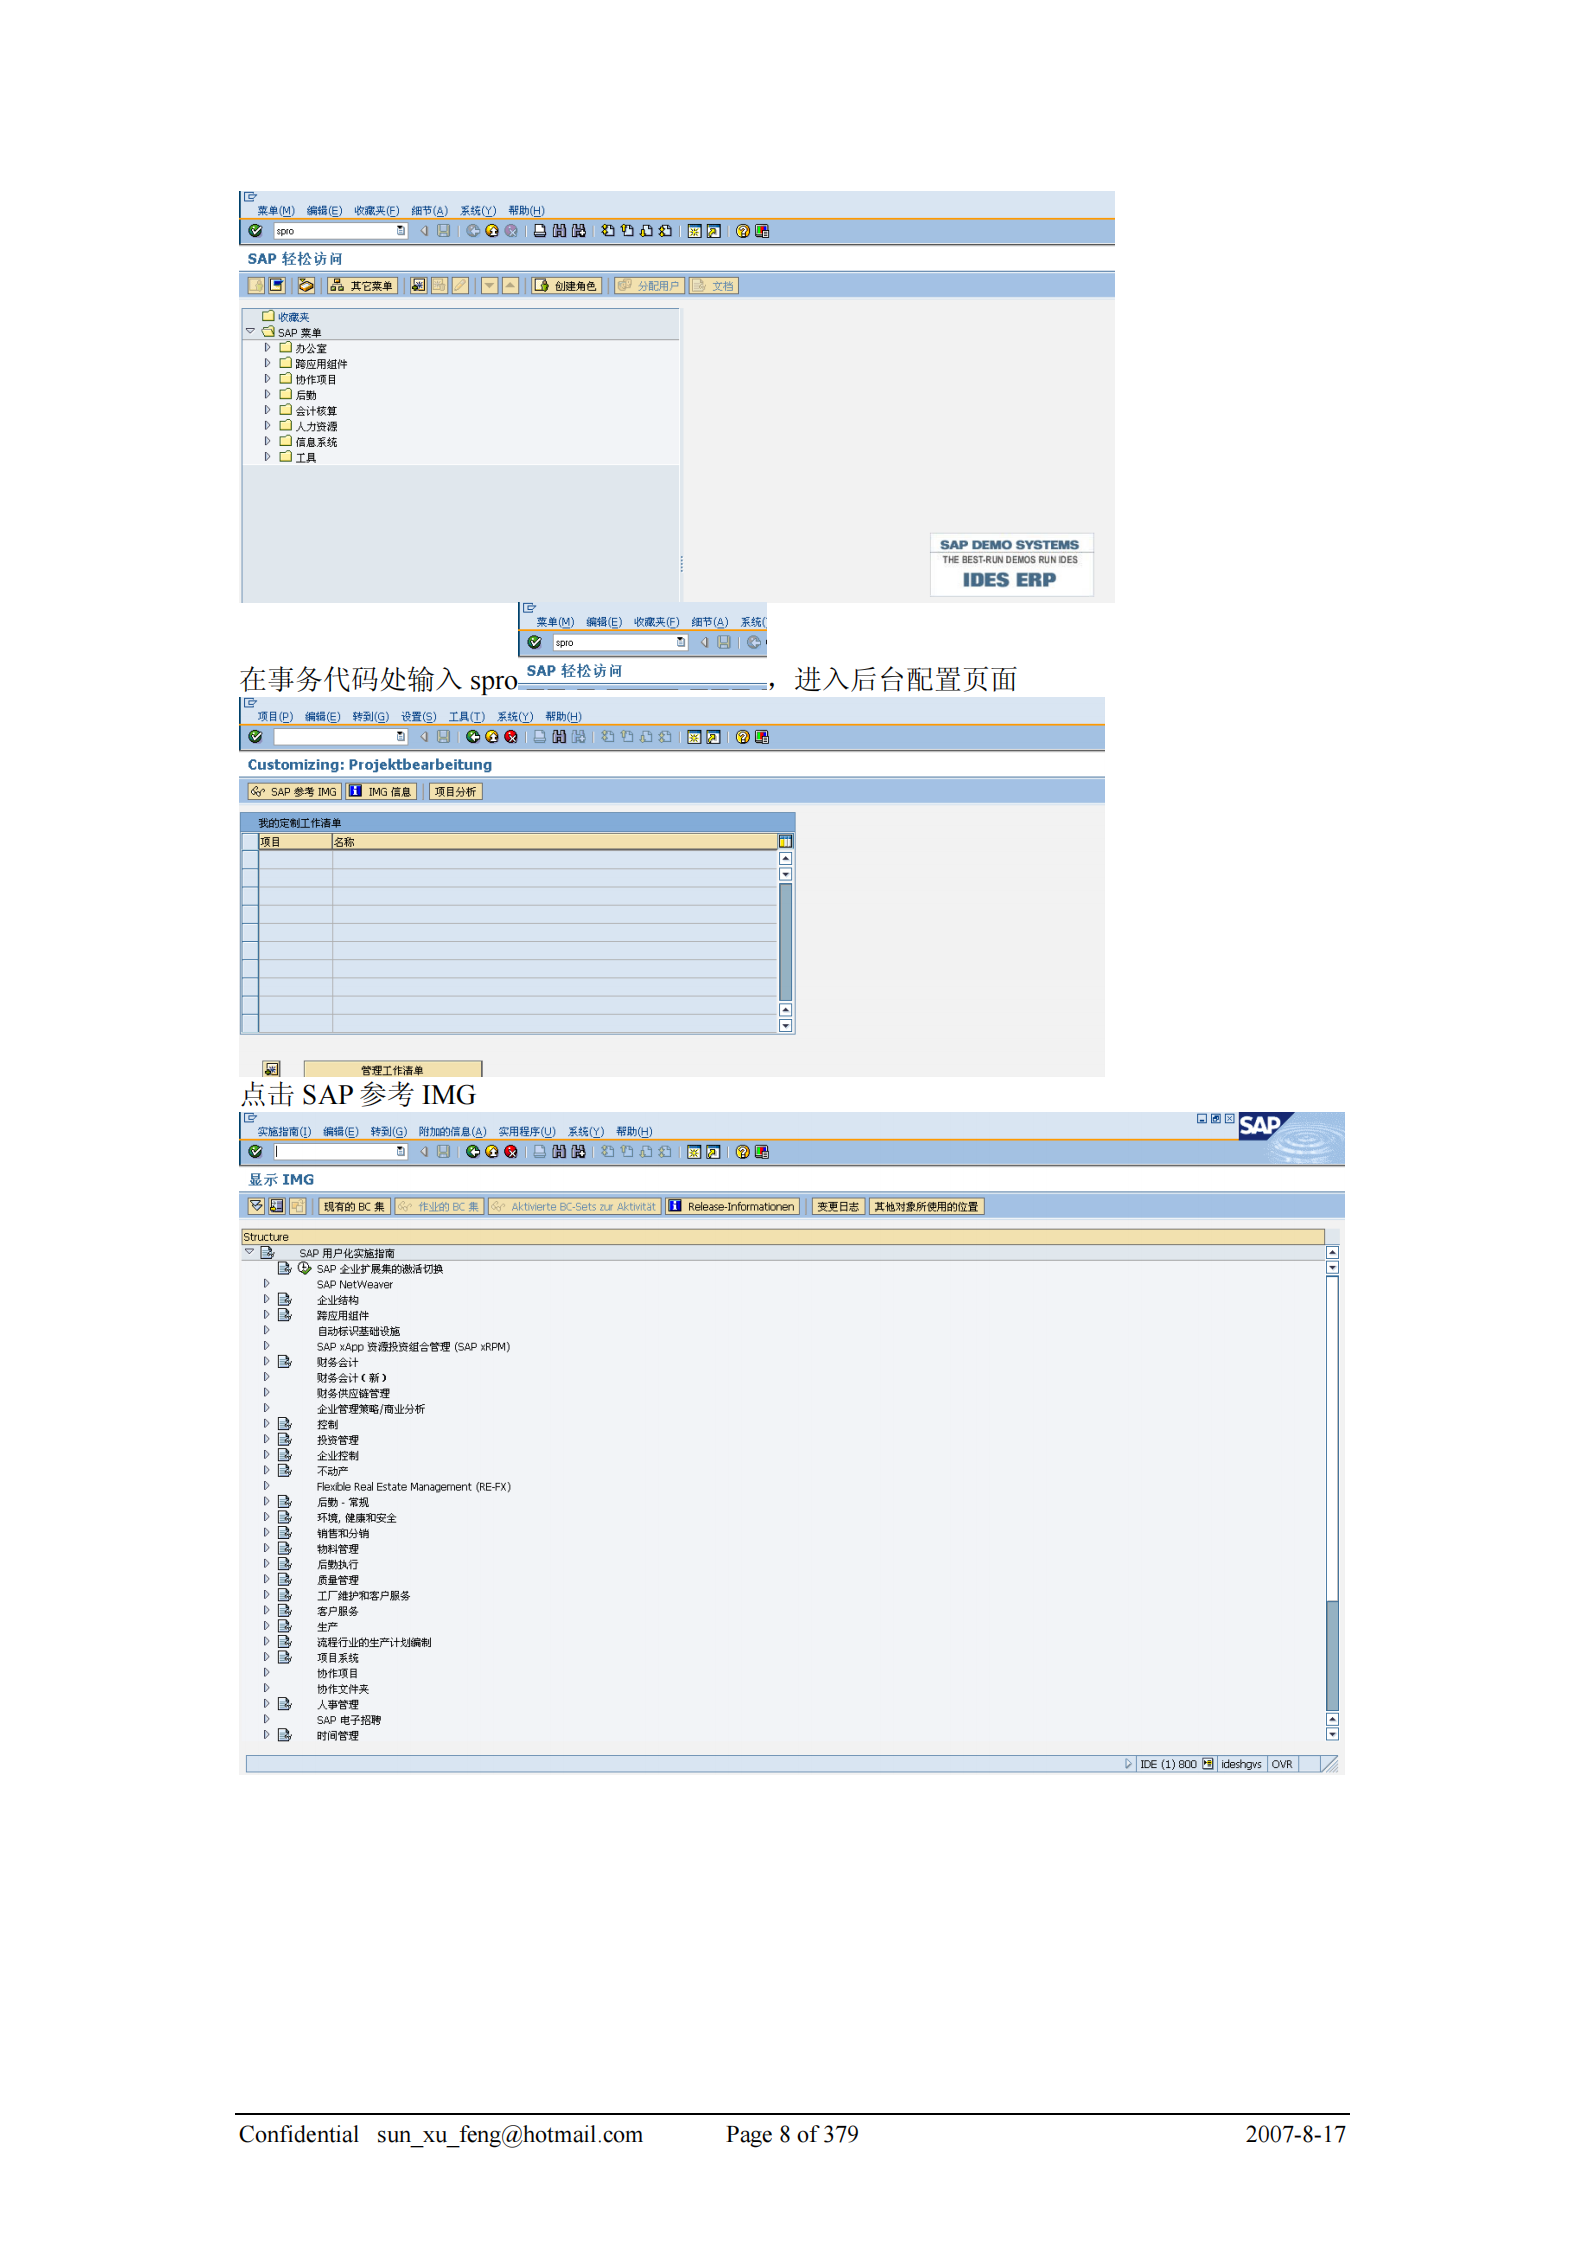Open 转到(G) menu in Customizing window

tap(370, 717)
